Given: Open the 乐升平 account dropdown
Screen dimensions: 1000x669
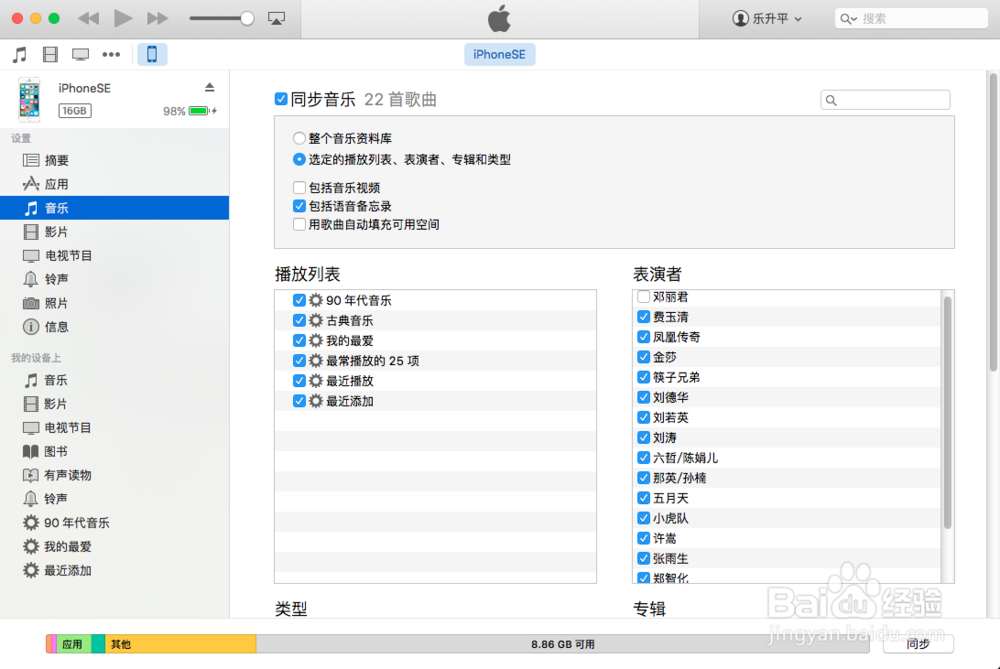Looking at the screenshot, I should [x=767, y=18].
